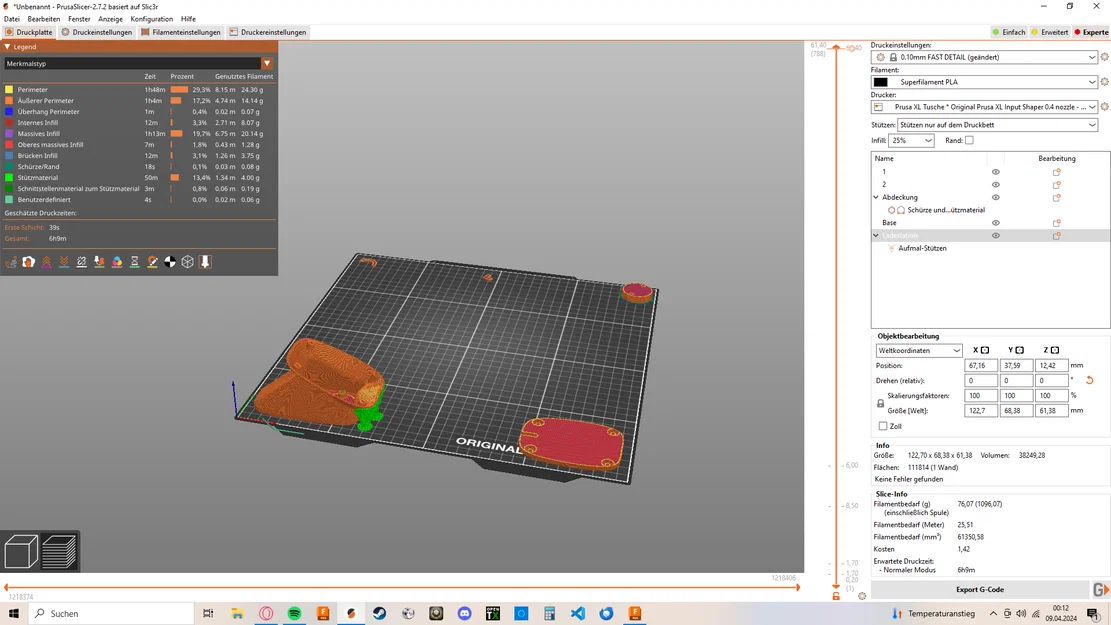Click the hourglass pause icon in legend
1111x625 pixels.
click(135, 262)
